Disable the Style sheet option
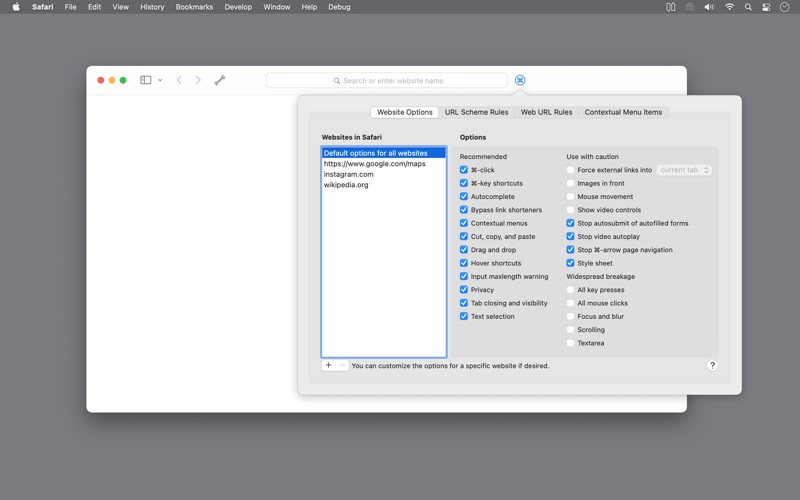Screen dimensions: 800x500 (570, 263)
